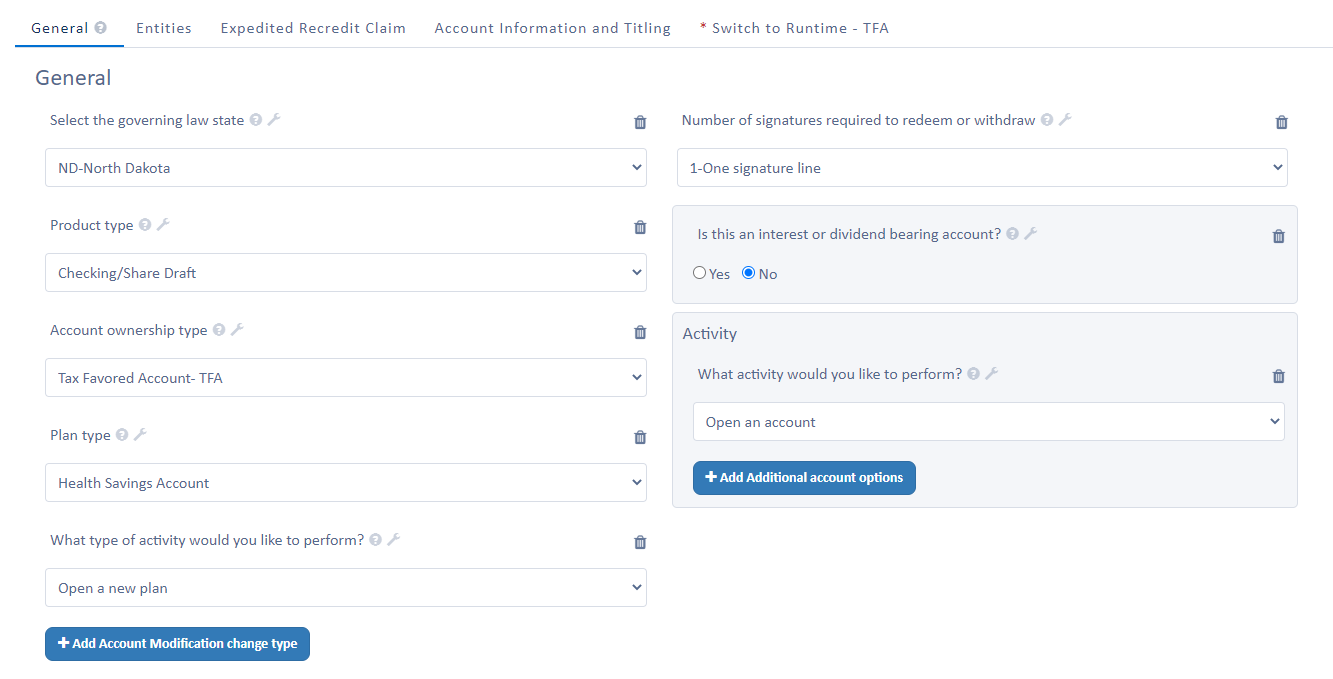Open the Plan type Health Savings Account dropdown

click(346, 483)
